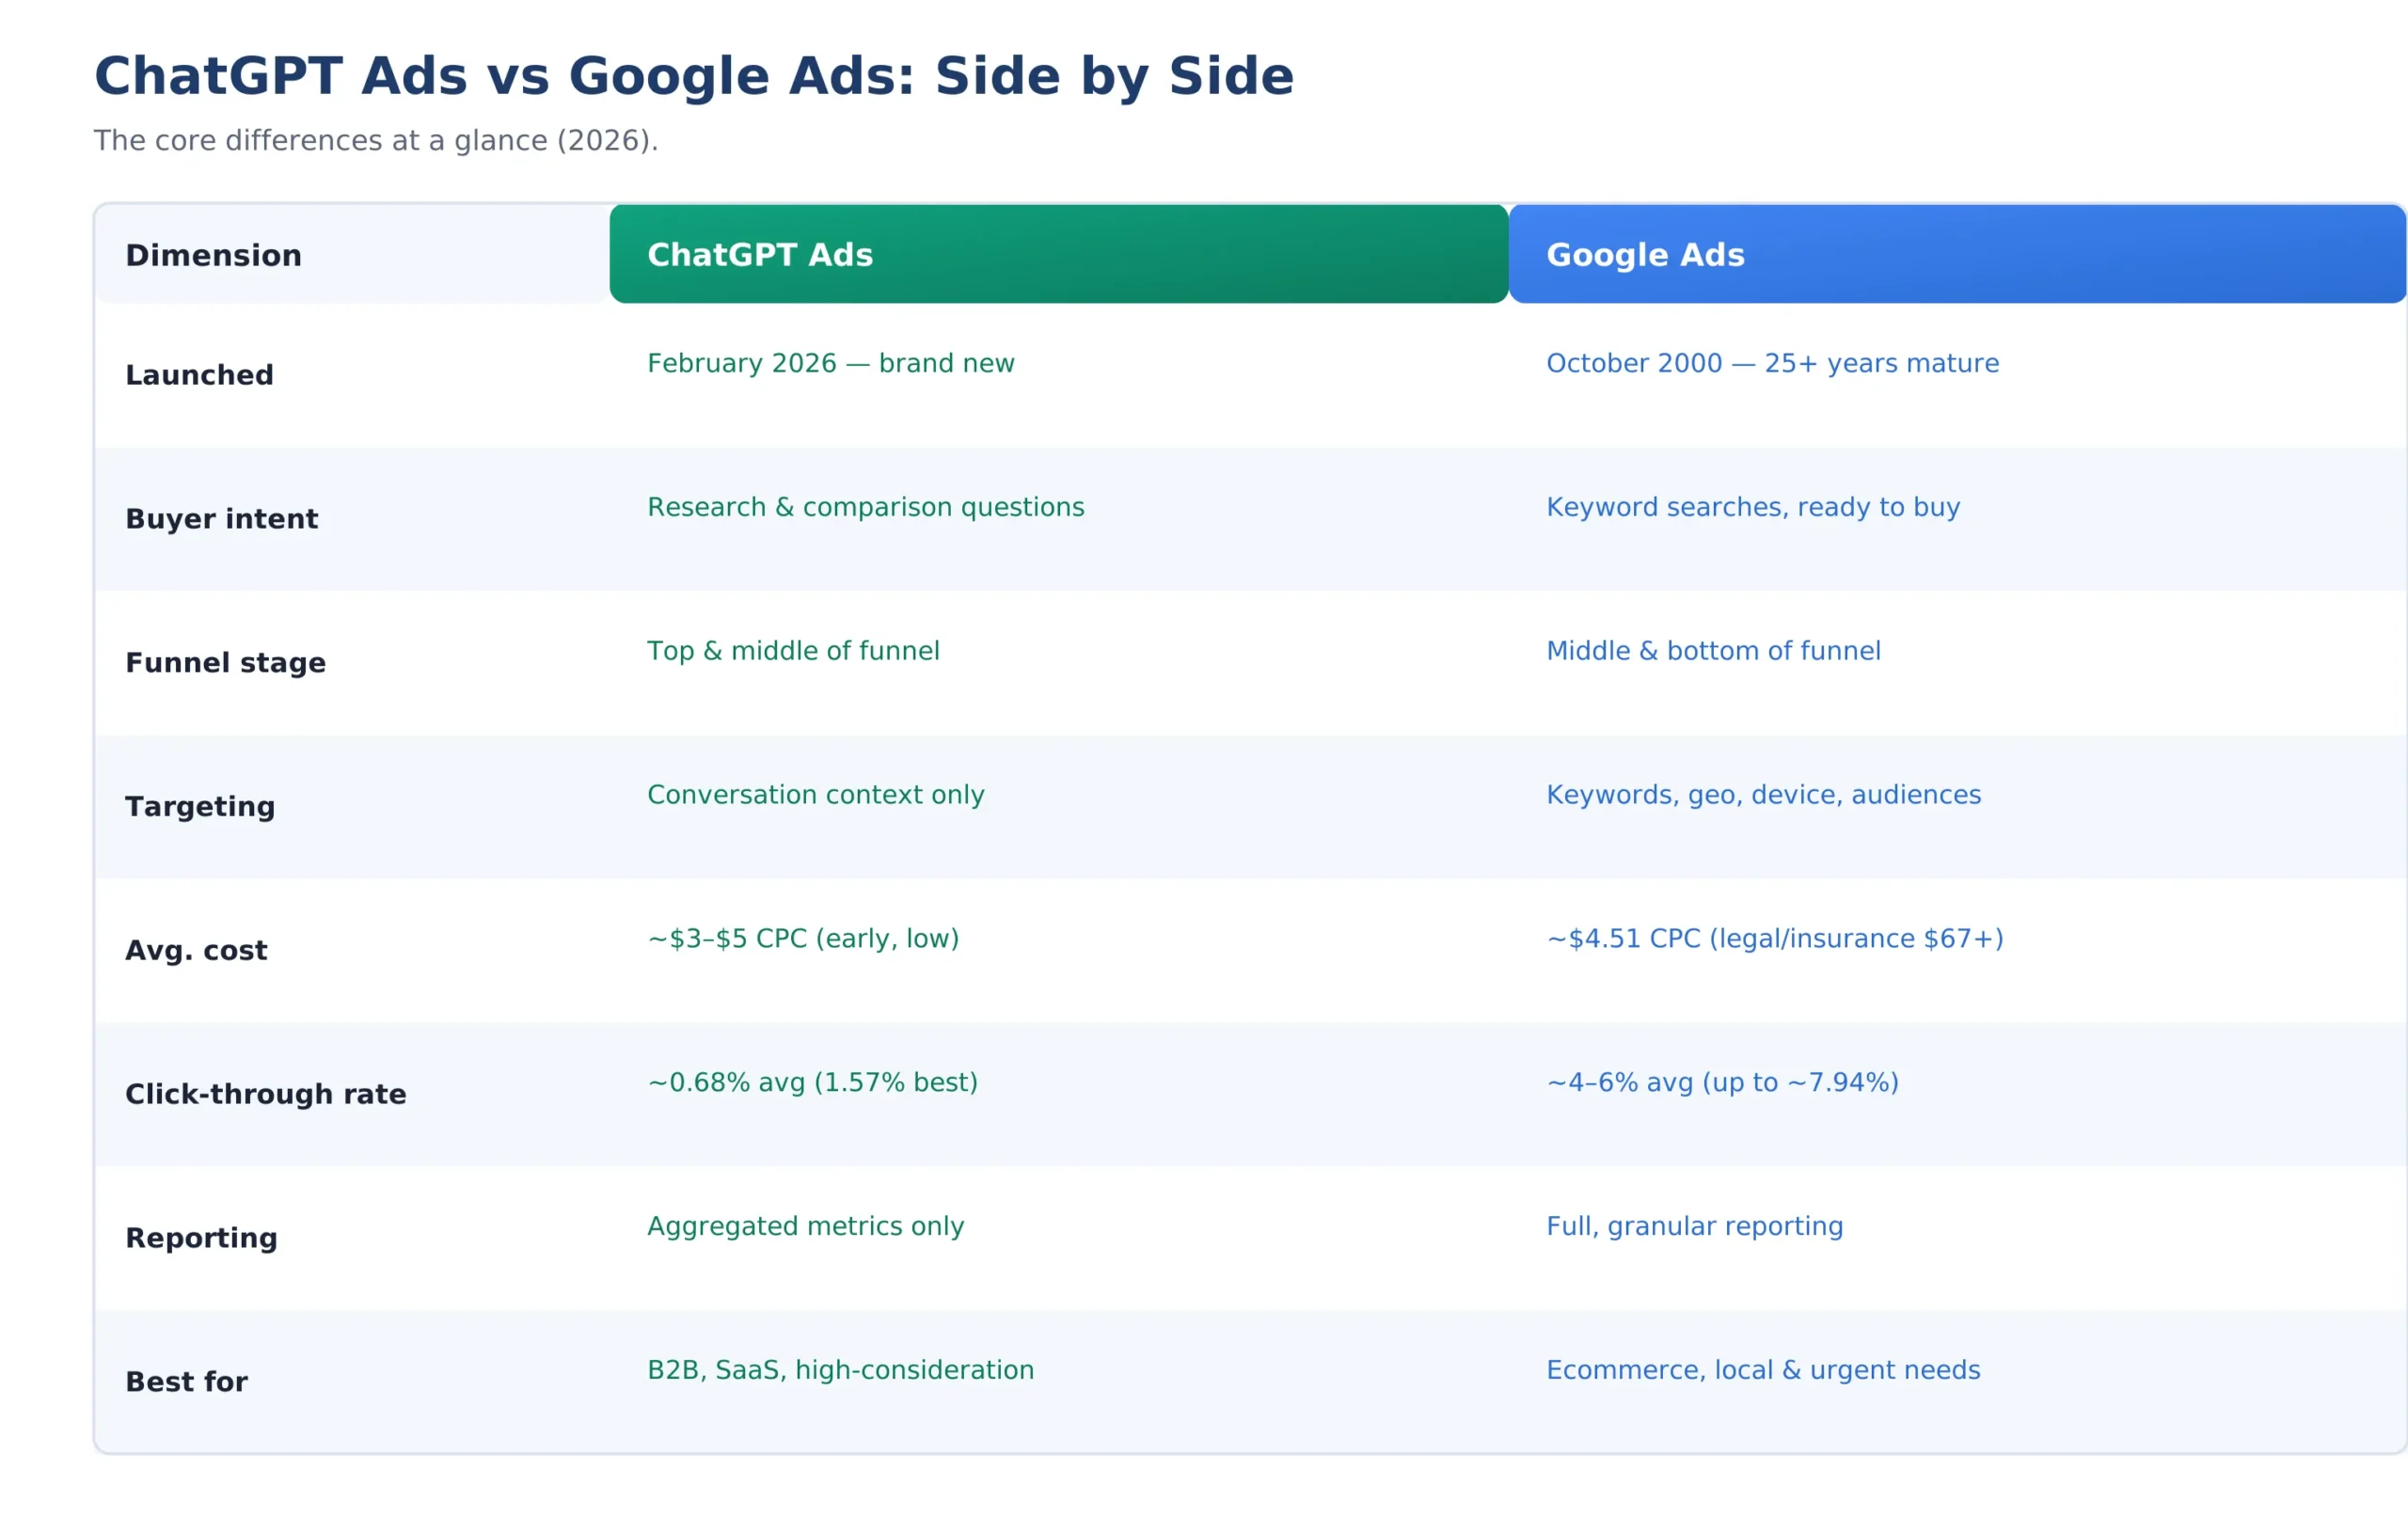Select 'Keyword searches, ready to buy' cell
This screenshot has height=1532, width=2408.
click(1752, 508)
